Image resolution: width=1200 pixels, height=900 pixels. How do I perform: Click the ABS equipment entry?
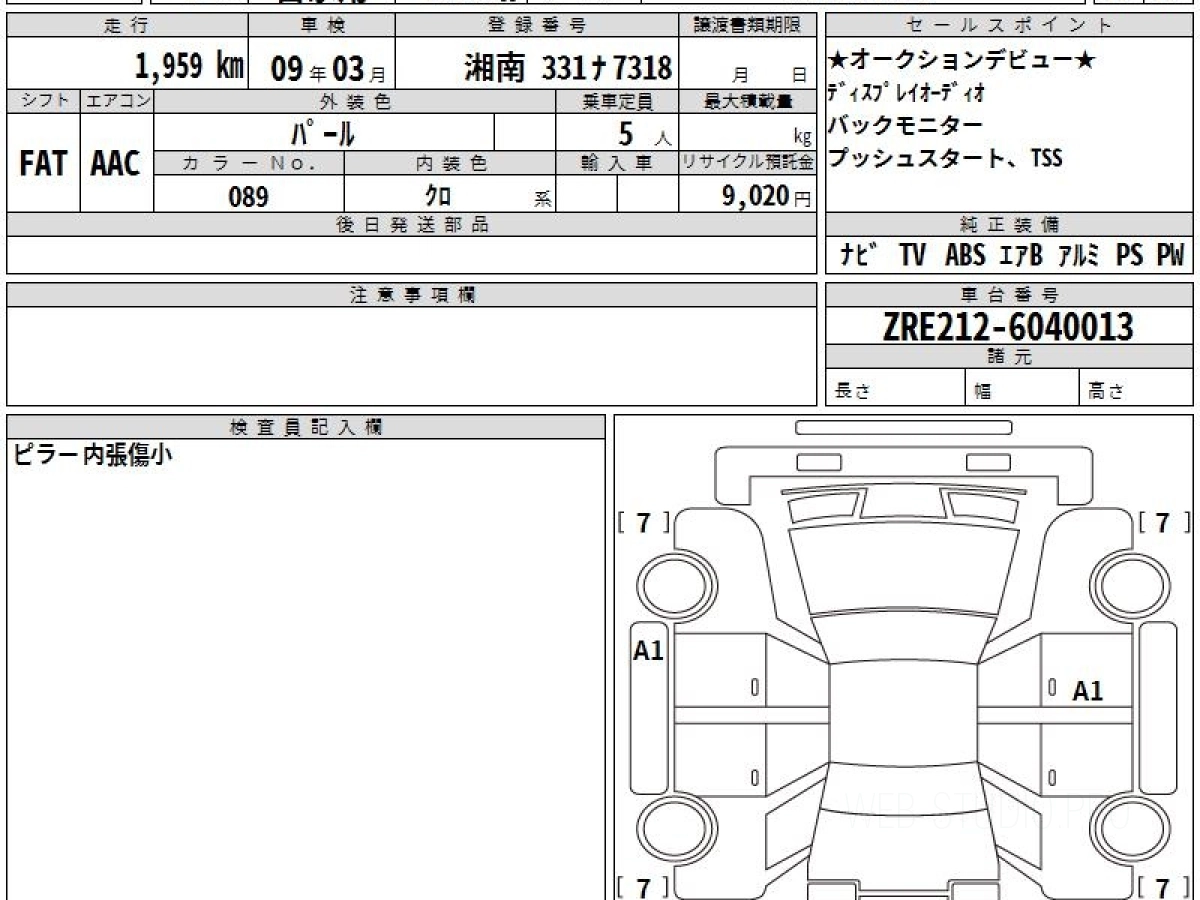coord(965,256)
